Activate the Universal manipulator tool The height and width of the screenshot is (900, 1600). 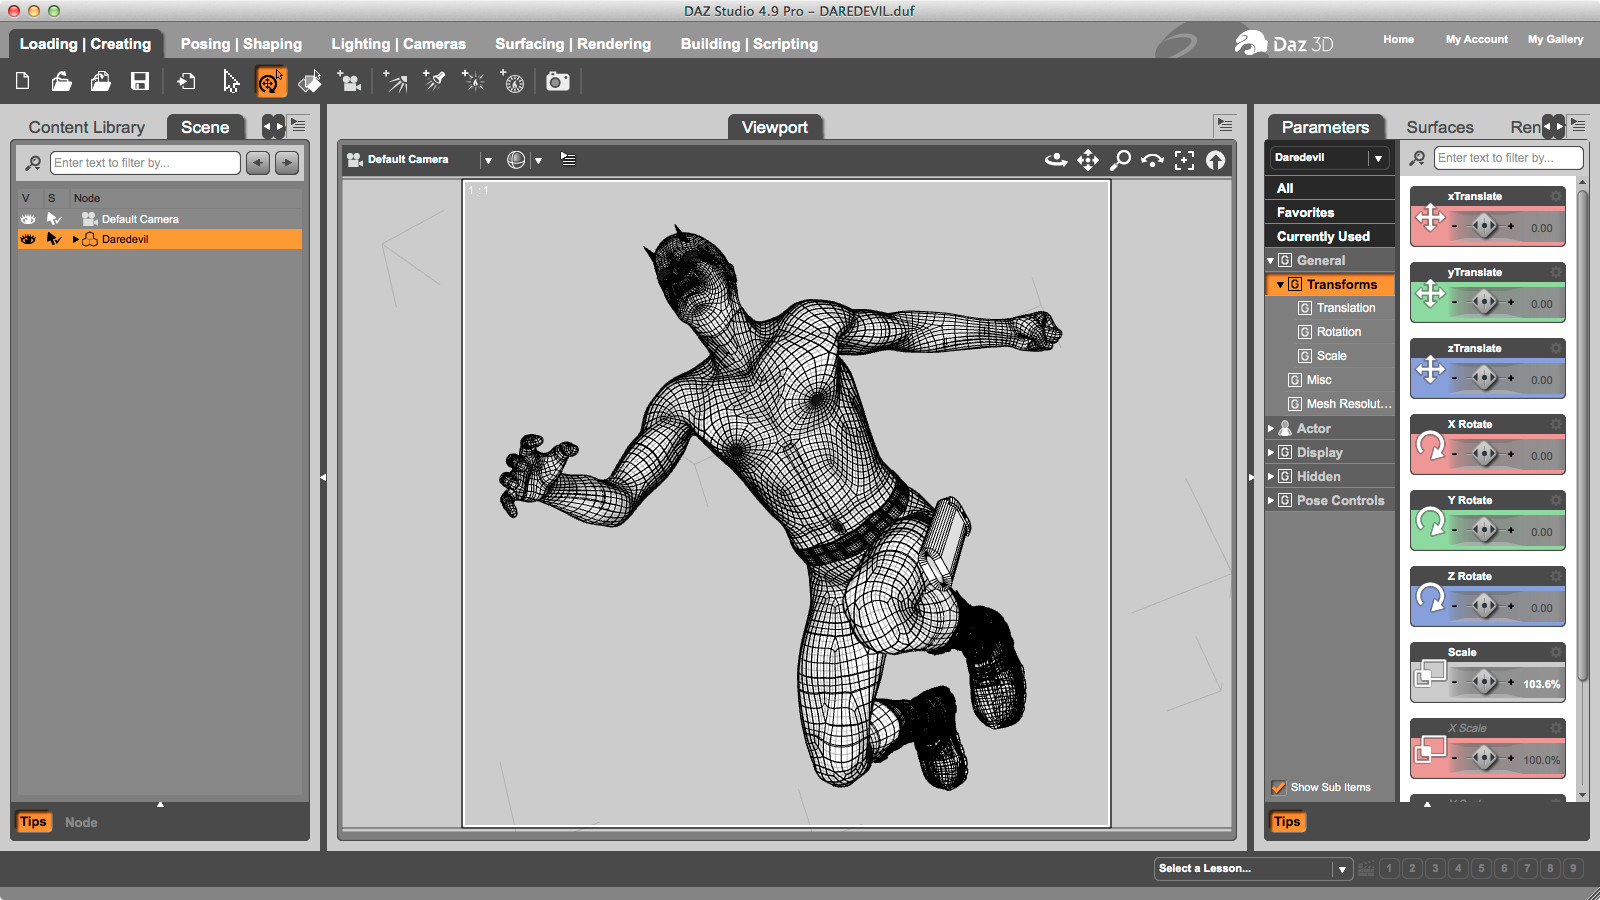(270, 81)
